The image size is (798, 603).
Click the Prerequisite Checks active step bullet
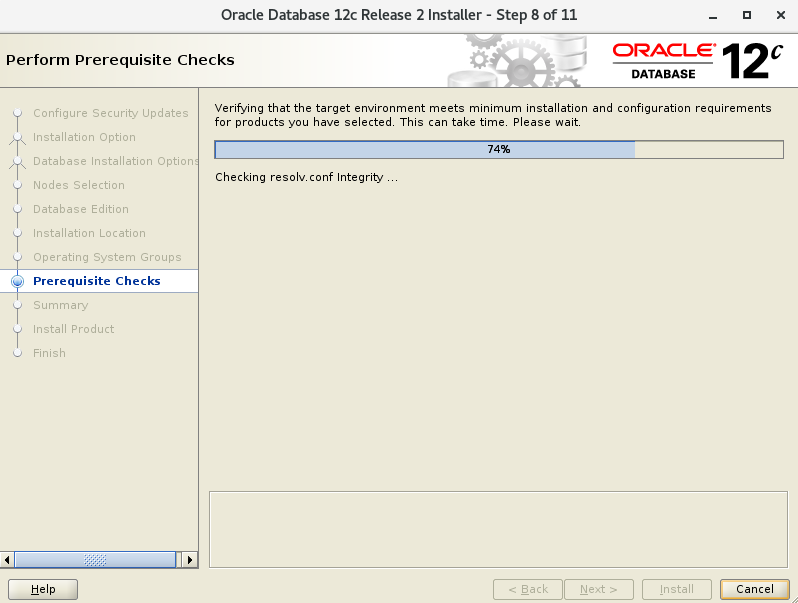[x=17, y=281]
